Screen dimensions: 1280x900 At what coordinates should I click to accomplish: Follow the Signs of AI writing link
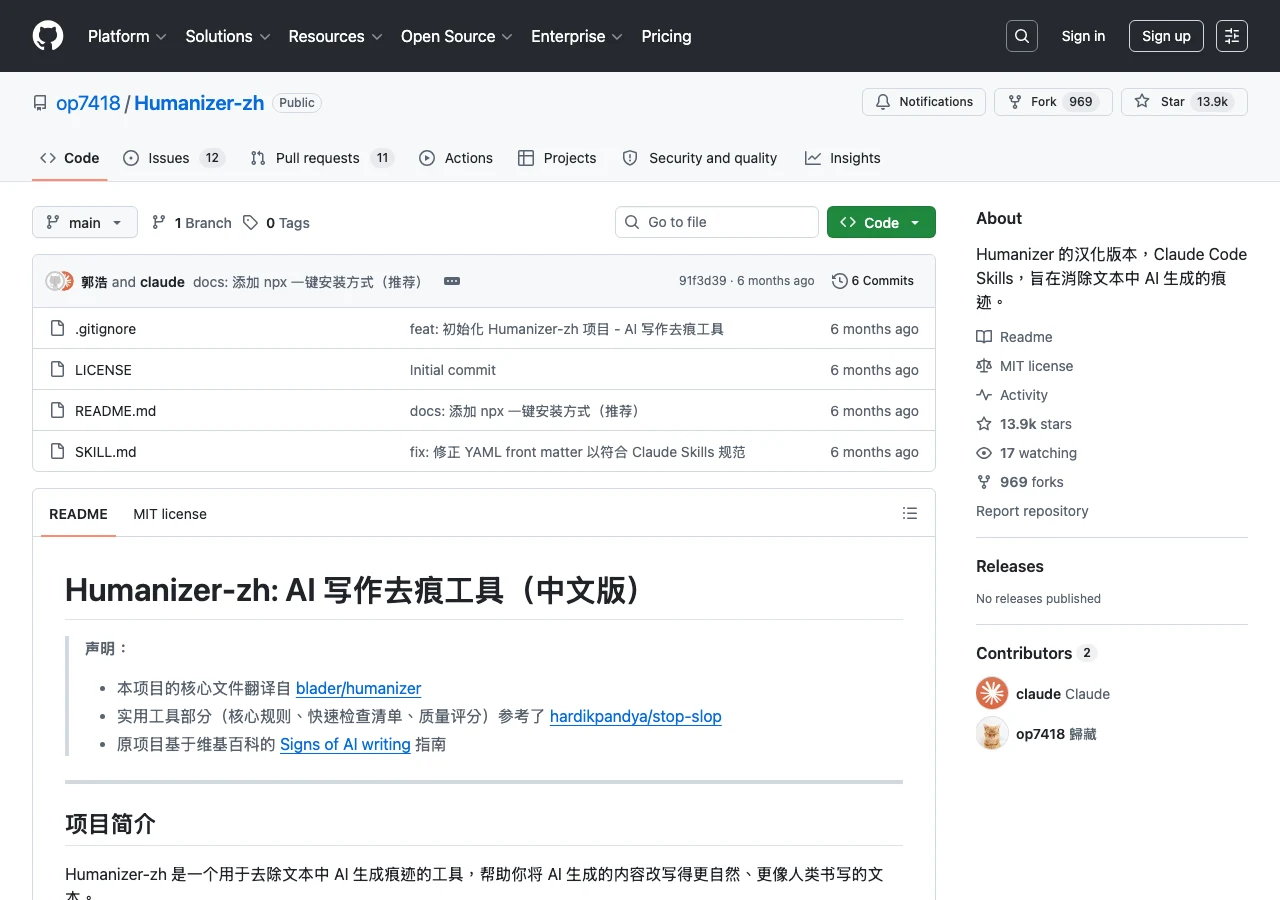pos(345,744)
